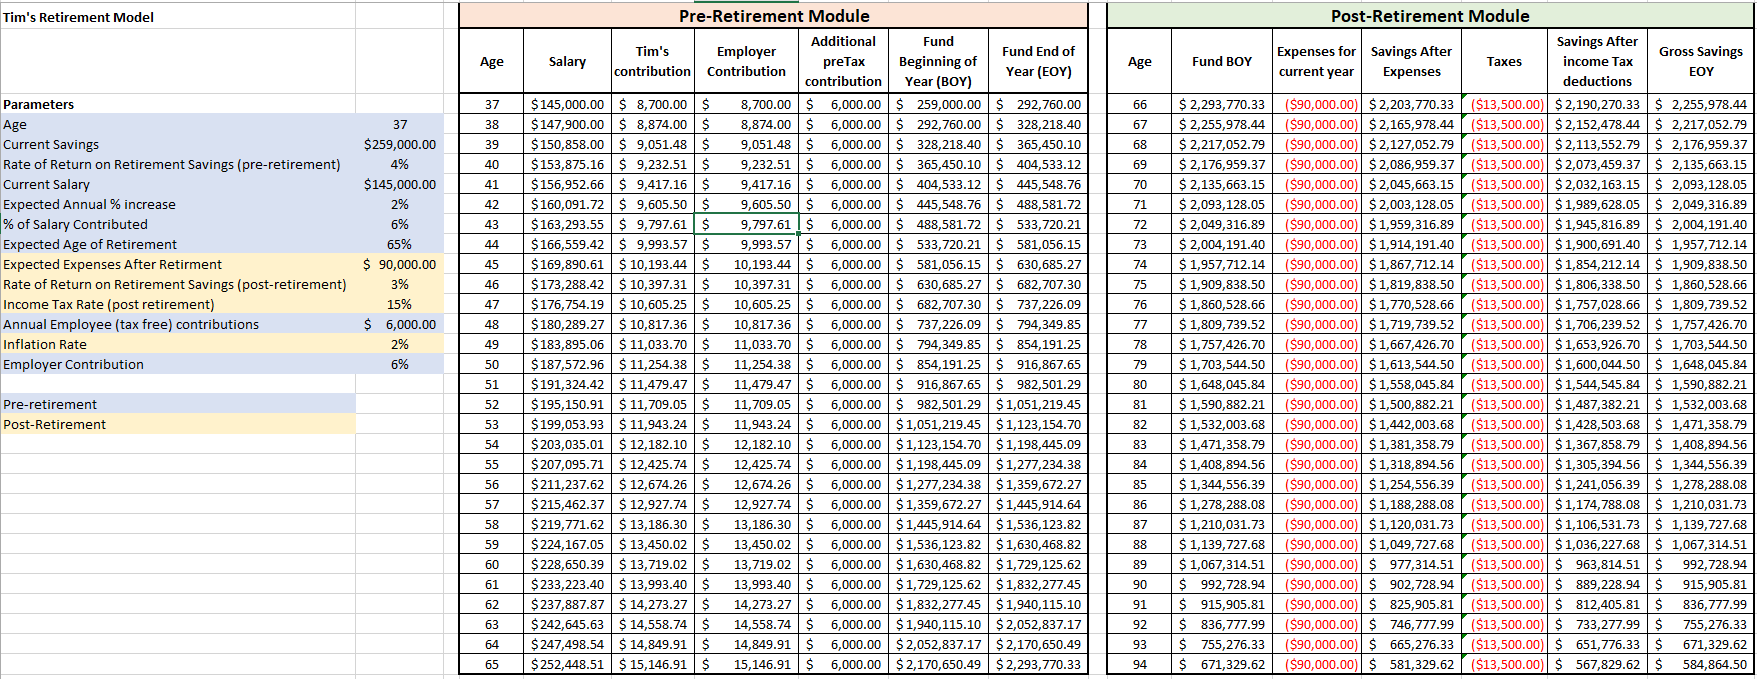Screen dimensions: 1757x679
Task: Select gross savings EOY $ 2,255,978.44
Action: coord(1700,104)
